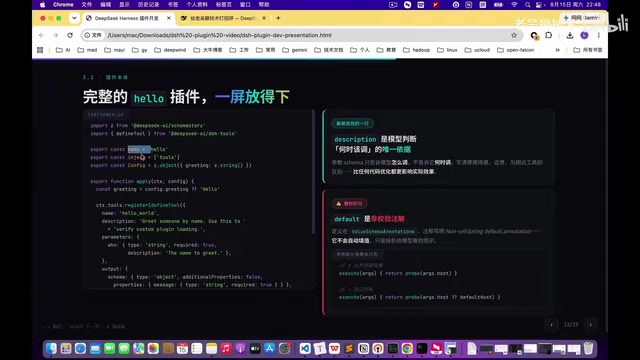
Task: Open the Finder icon in the dock
Action: [x=51, y=349]
